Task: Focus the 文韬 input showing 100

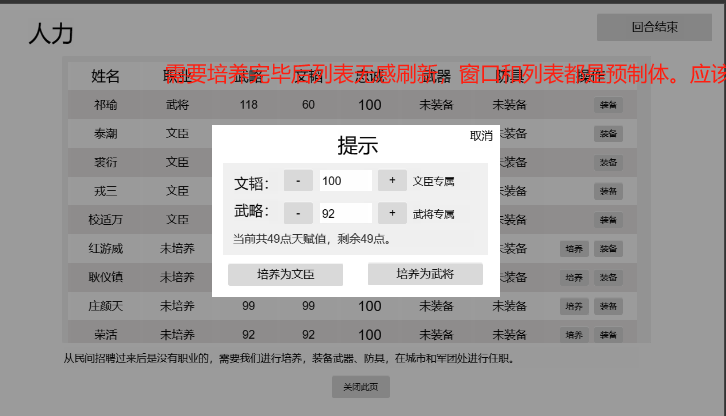Action: 345,181
